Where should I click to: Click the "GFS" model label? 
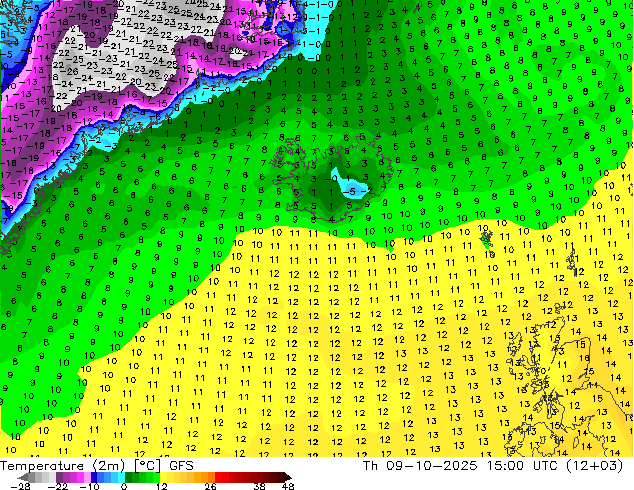181,466
